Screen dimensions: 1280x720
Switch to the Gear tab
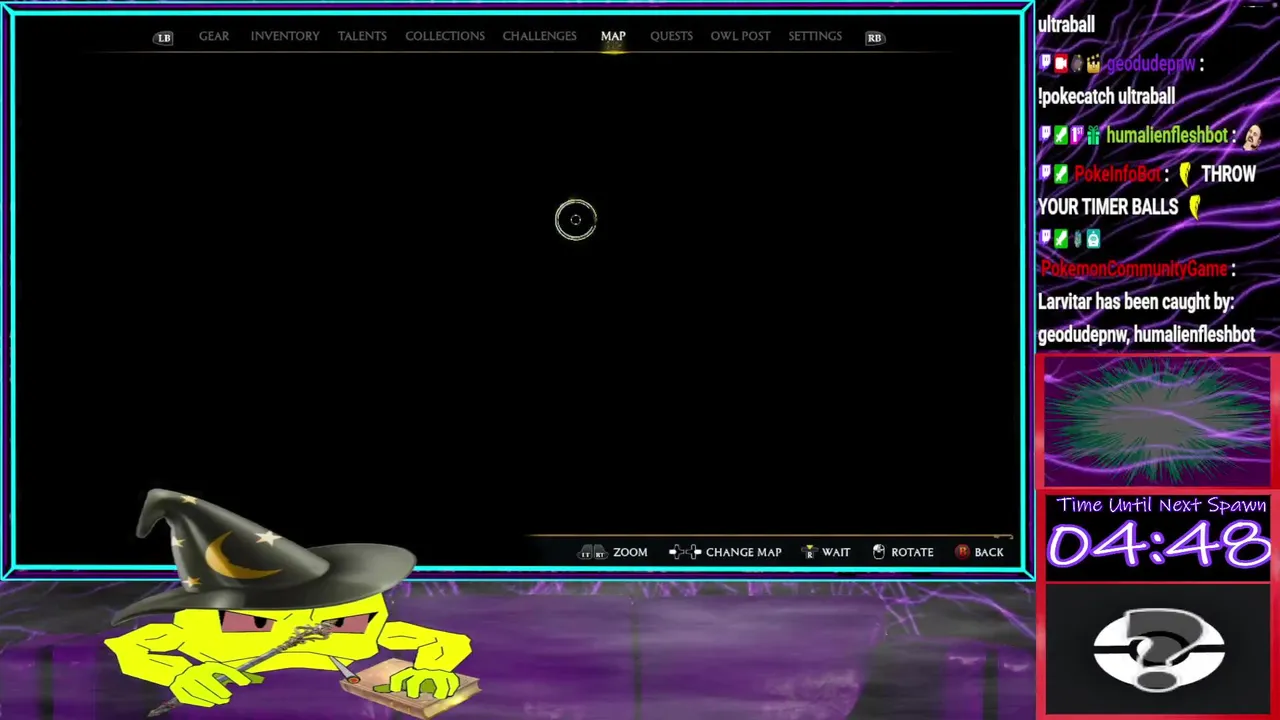[x=213, y=36]
